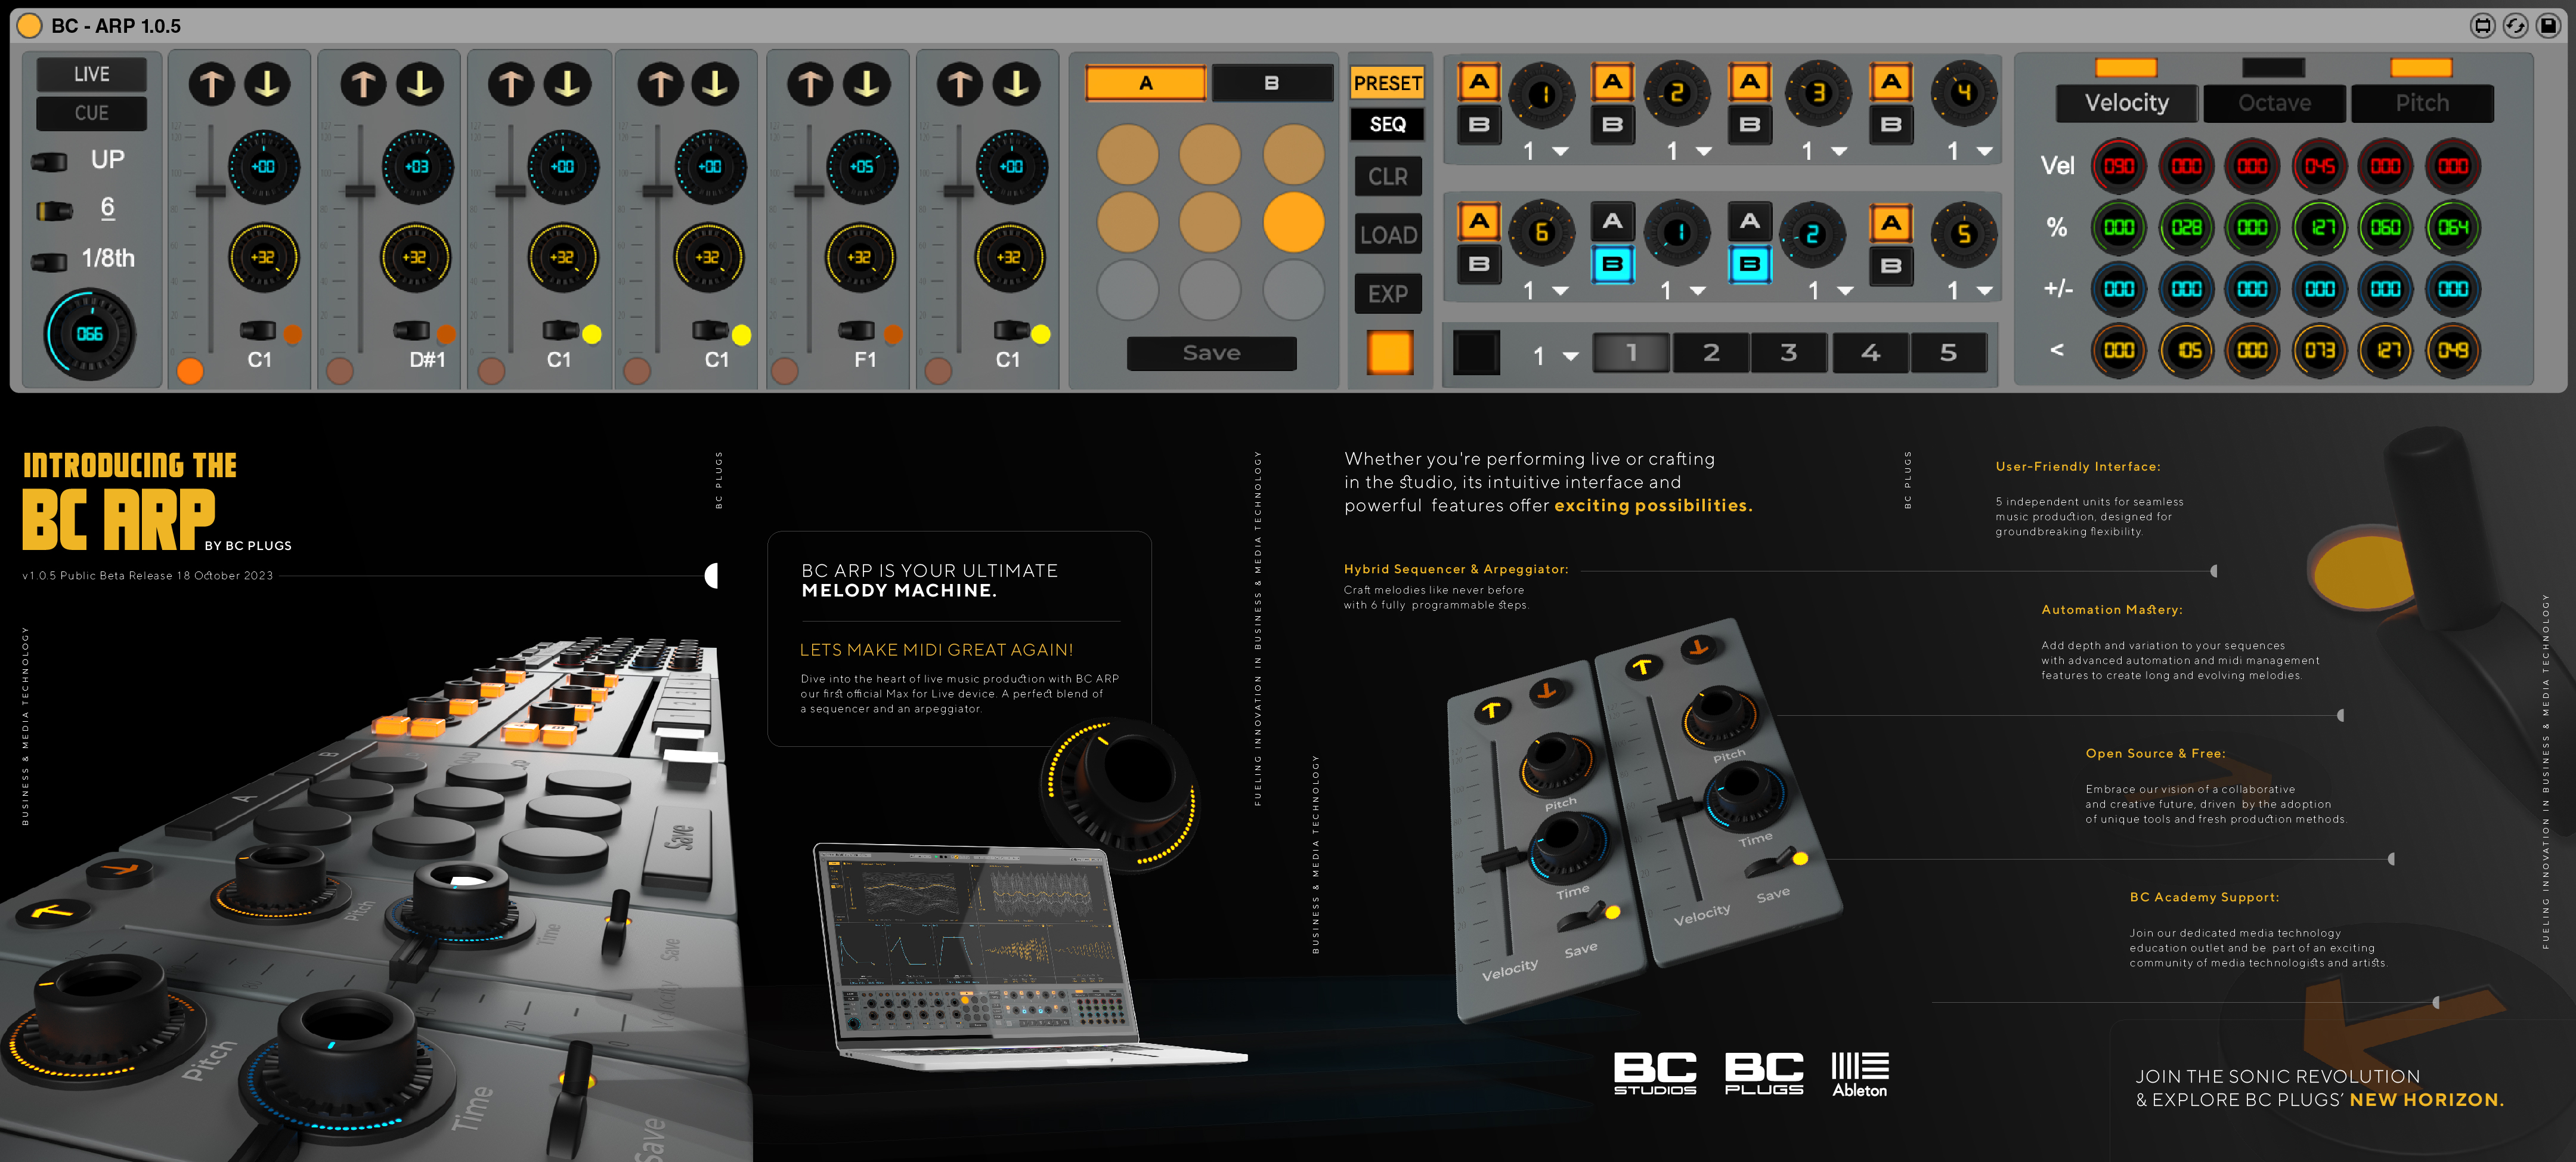Viewport: 2576px width, 1162px height.
Task: Click the hot-swap icon in the title bar
Action: click(2515, 26)
